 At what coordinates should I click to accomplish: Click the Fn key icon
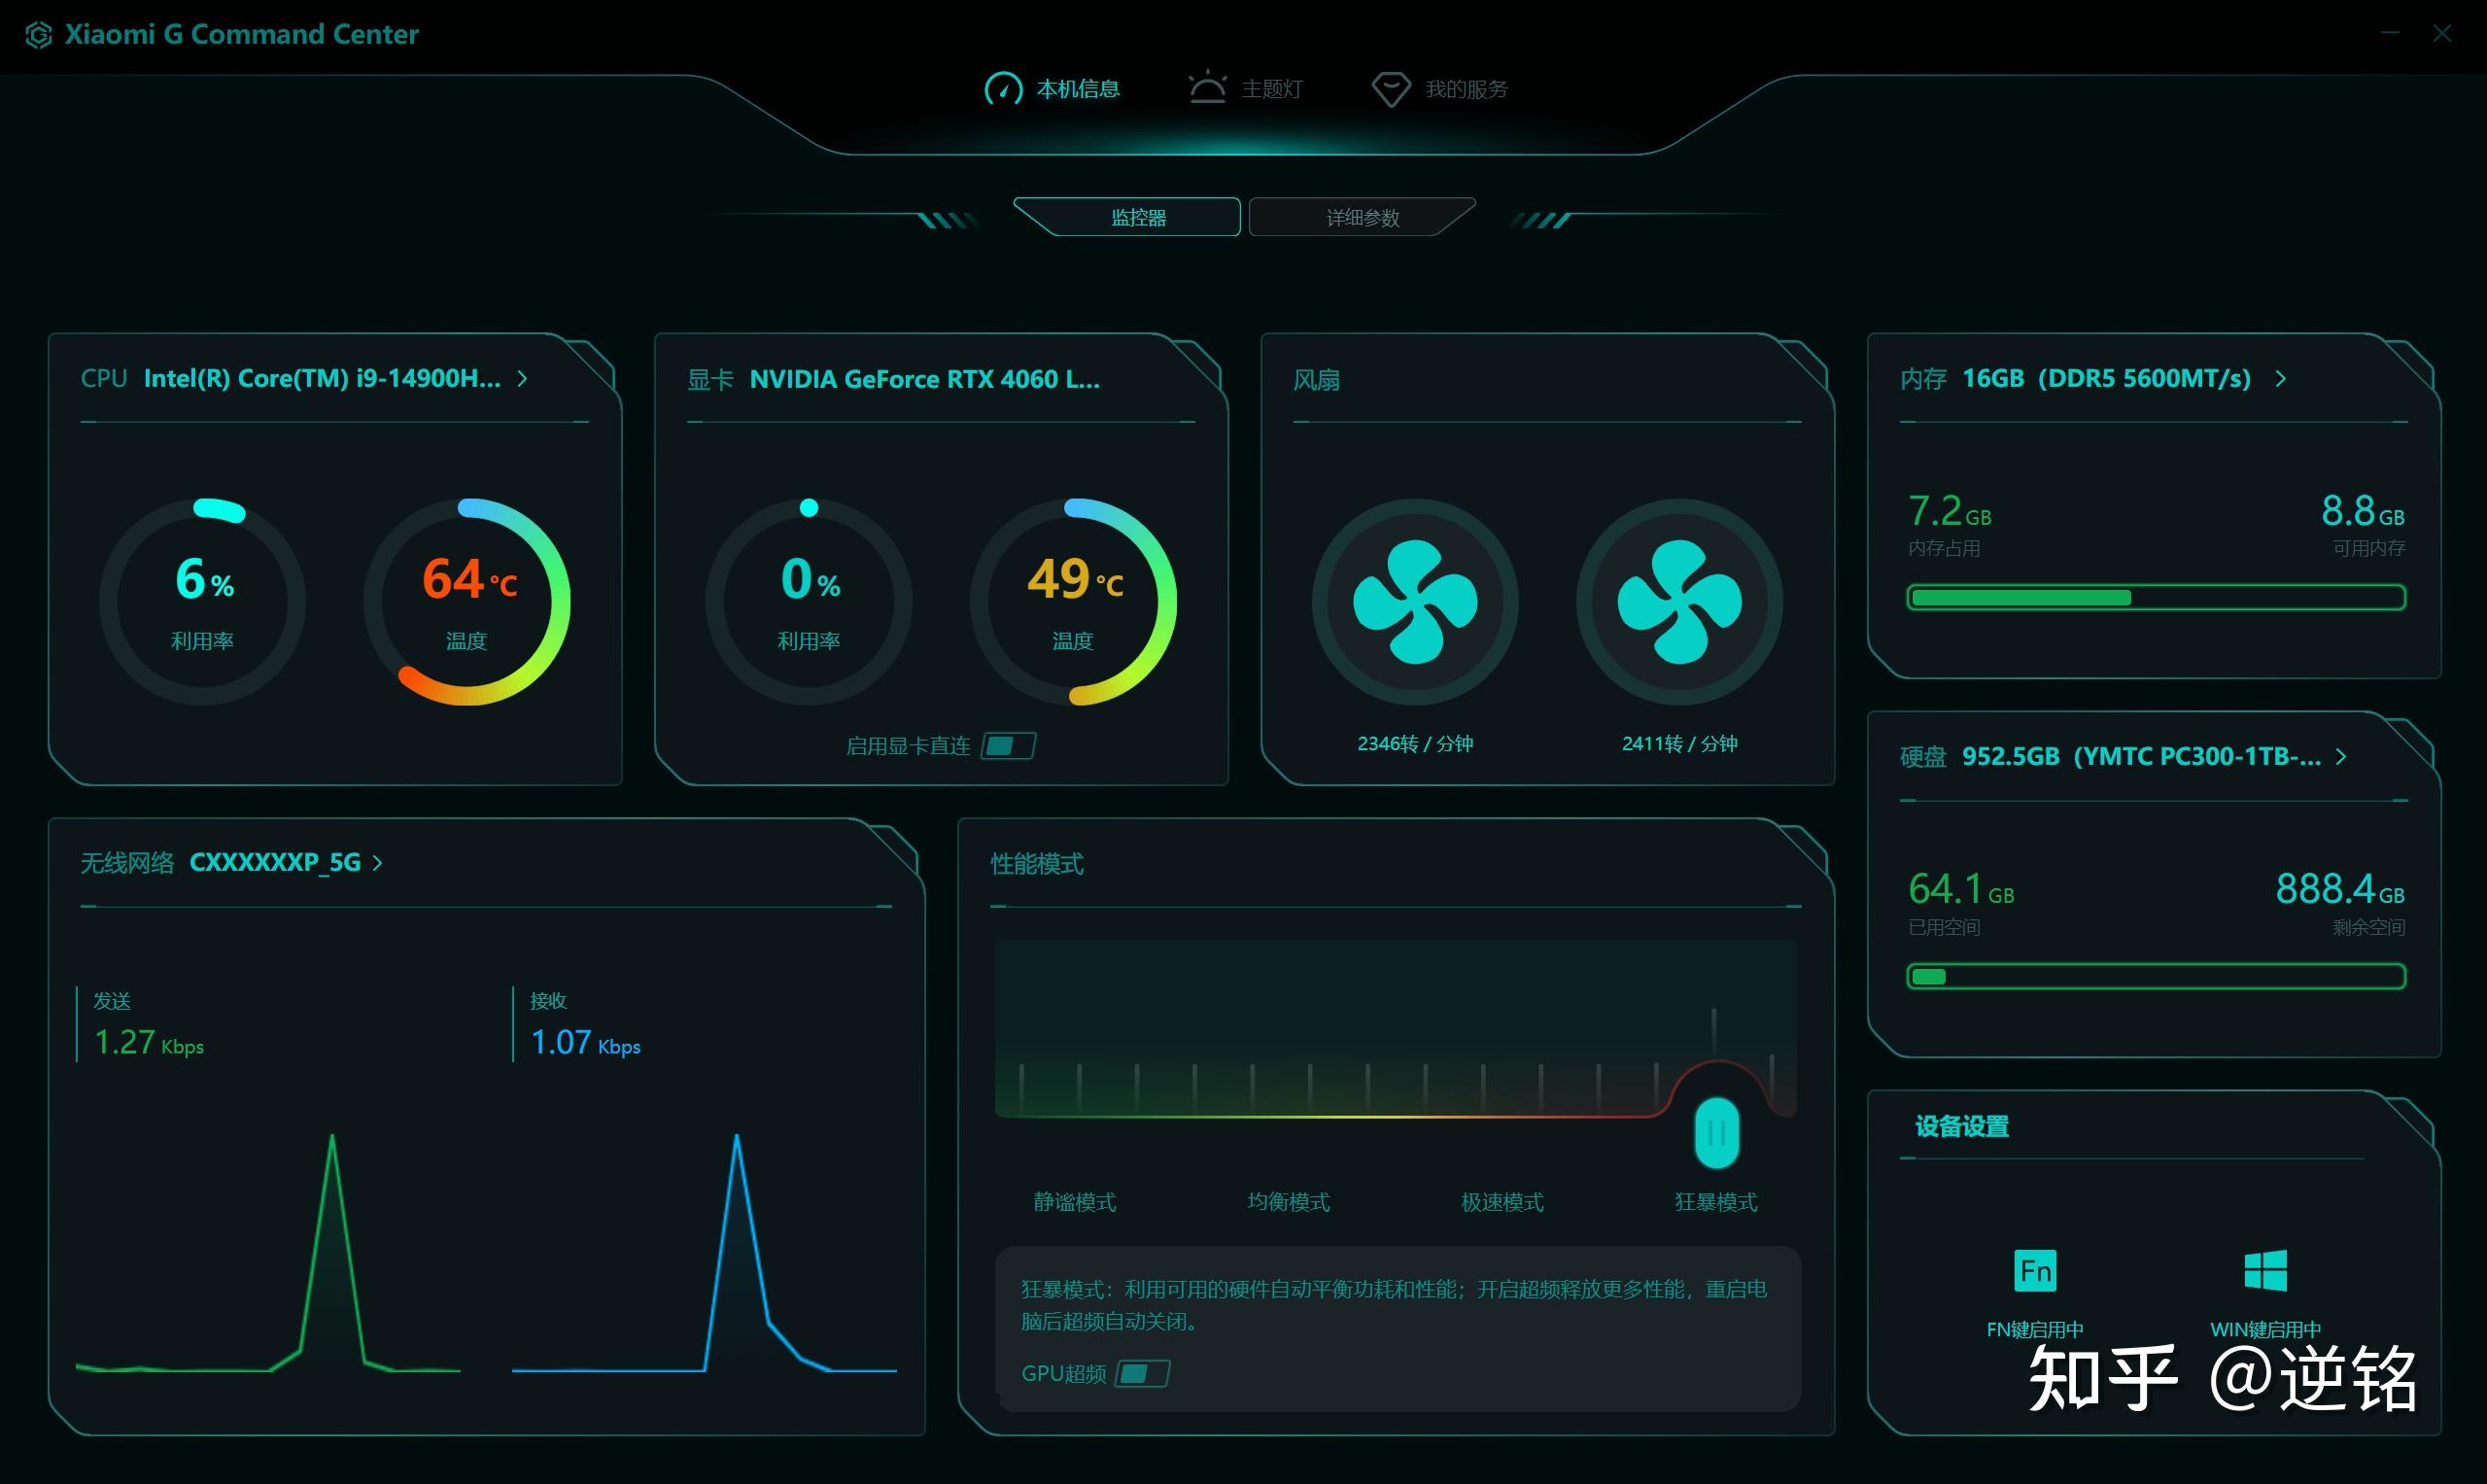click(2035, 1270)
